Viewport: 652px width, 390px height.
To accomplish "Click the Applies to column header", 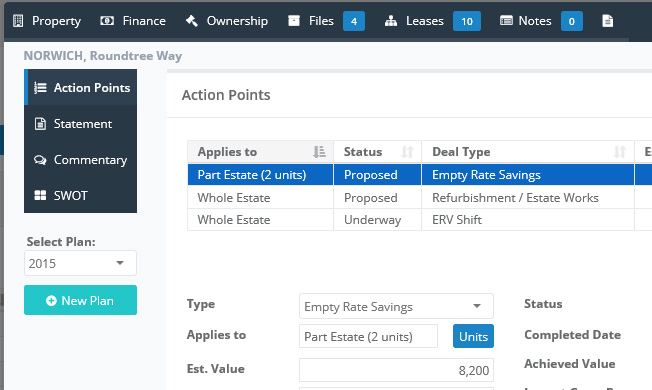I will click(x=260, y=152).
